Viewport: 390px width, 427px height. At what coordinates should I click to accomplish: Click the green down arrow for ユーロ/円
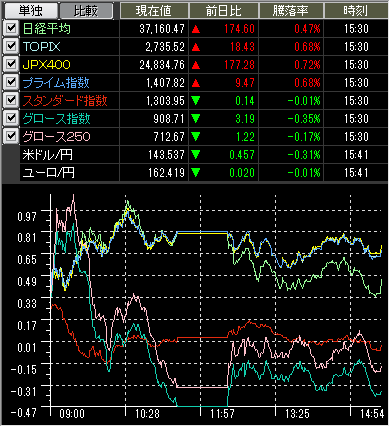click(196, 173)
